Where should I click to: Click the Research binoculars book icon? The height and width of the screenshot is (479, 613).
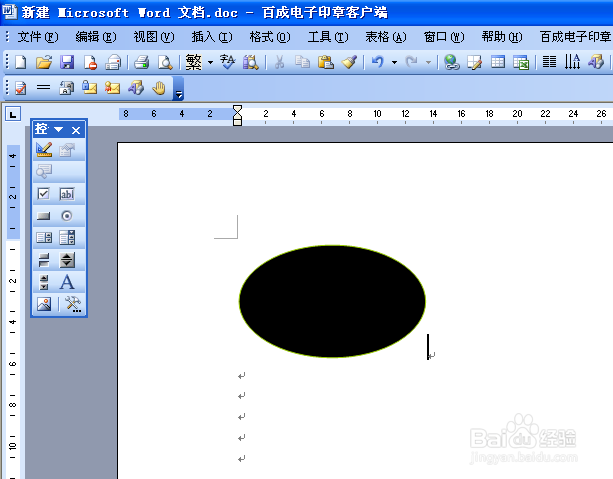pyautogui.click(x=251, y=62)
